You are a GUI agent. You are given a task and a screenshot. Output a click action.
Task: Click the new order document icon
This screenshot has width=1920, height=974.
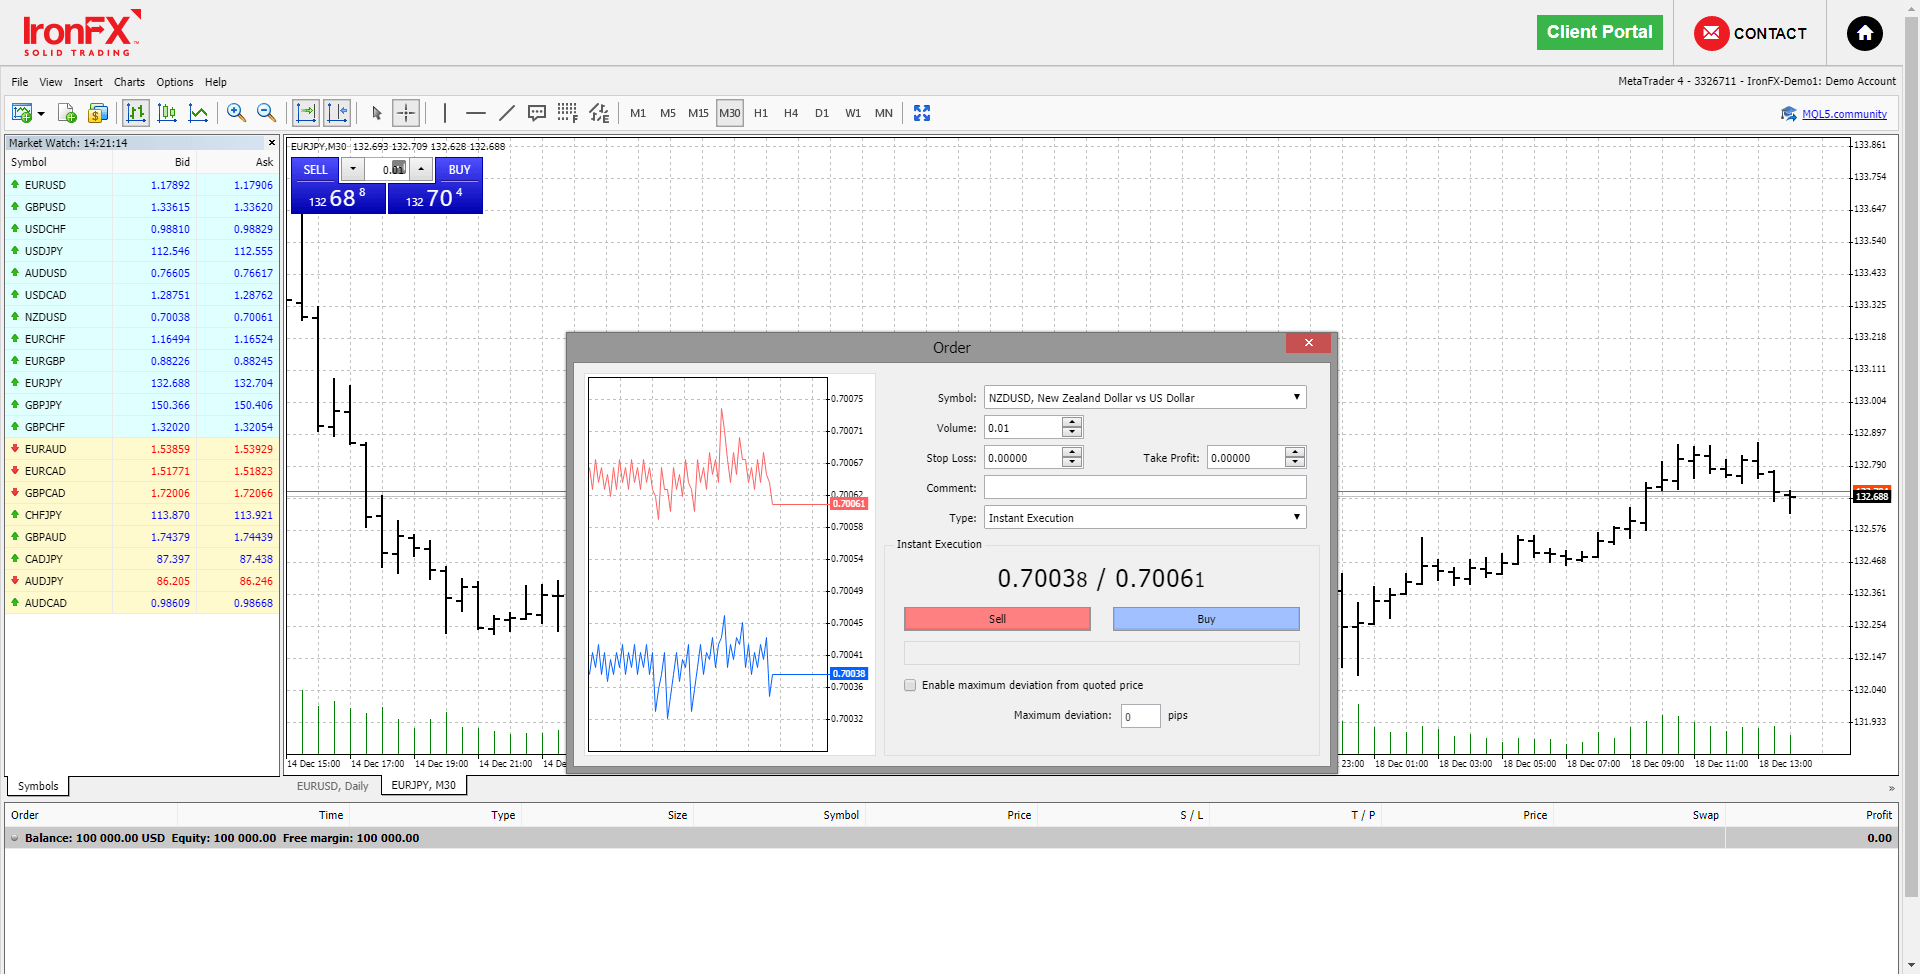[67, 113]
